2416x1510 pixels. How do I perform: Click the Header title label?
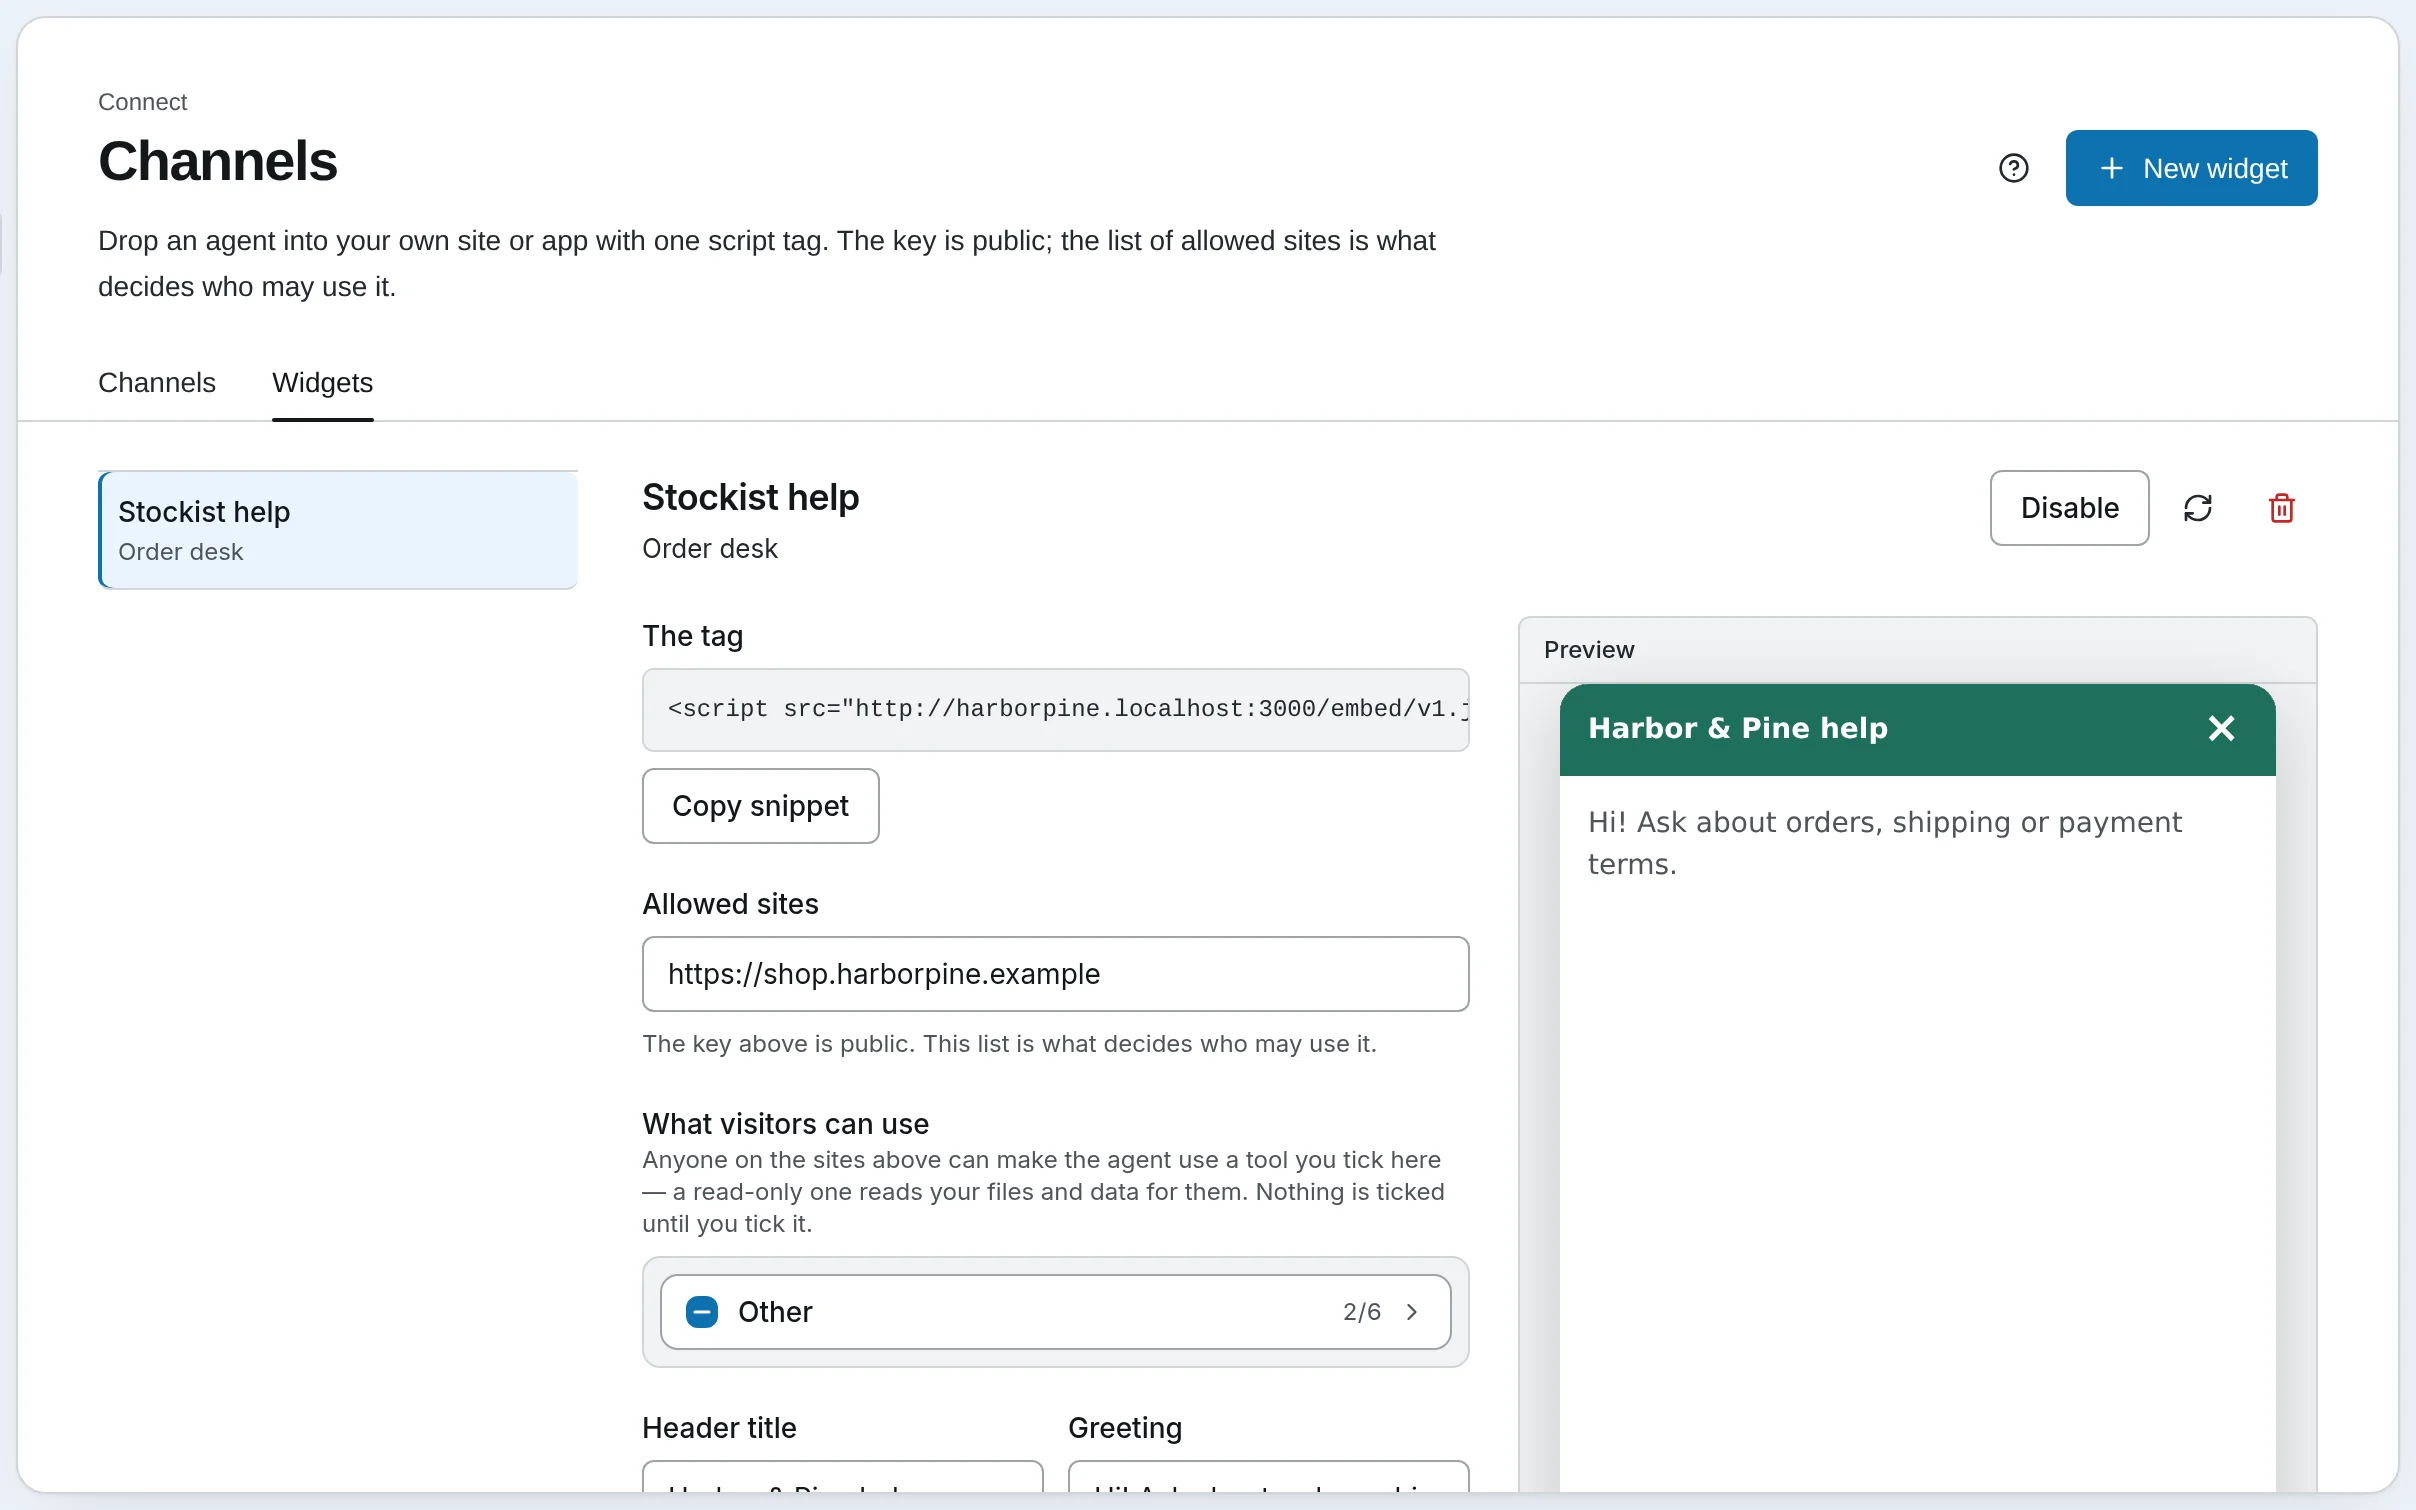tap(719, 1428)
